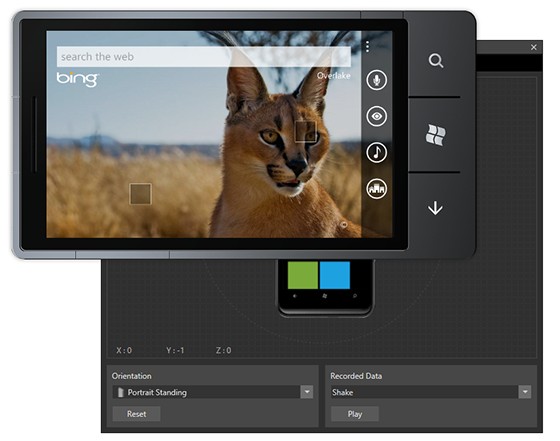560x441 pixels.
Task: Open the three-dot more options menu
Action: tap(367, 47)
